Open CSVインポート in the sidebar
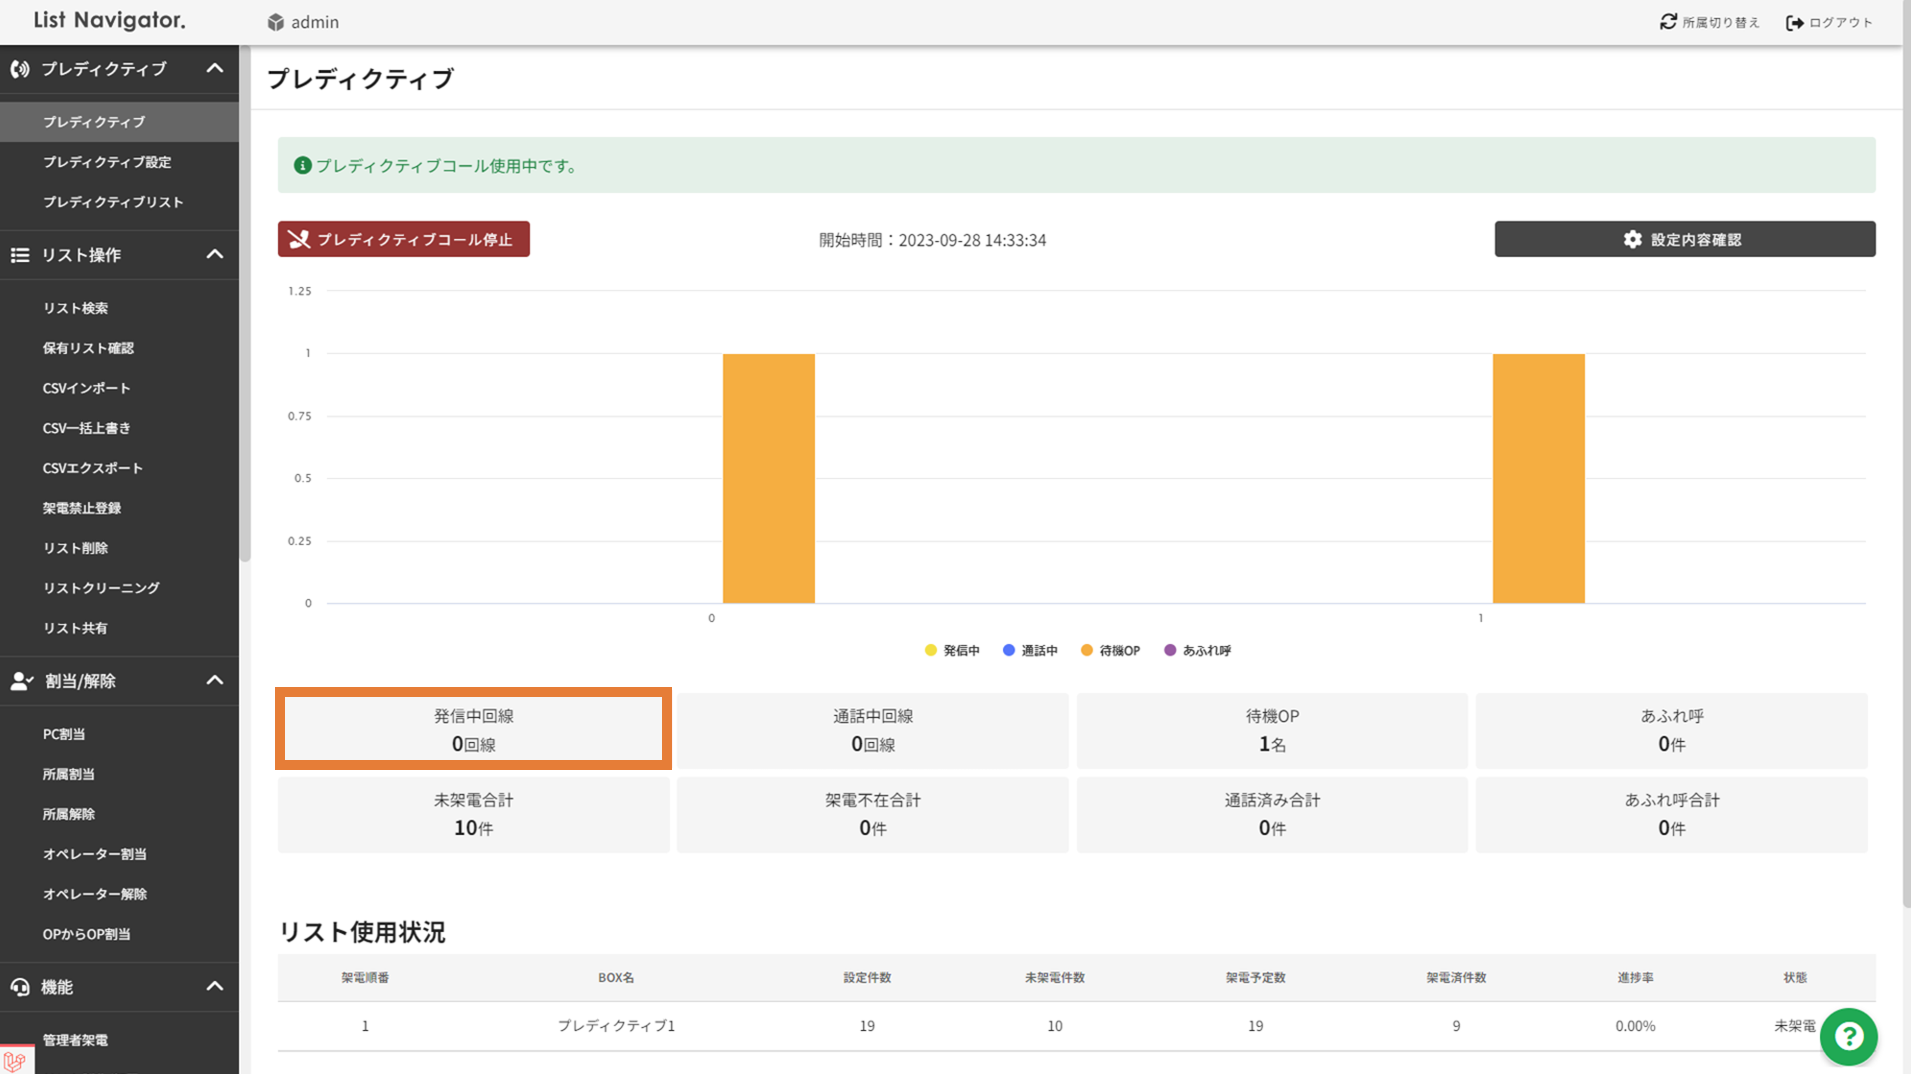 (x=87, y=388)
